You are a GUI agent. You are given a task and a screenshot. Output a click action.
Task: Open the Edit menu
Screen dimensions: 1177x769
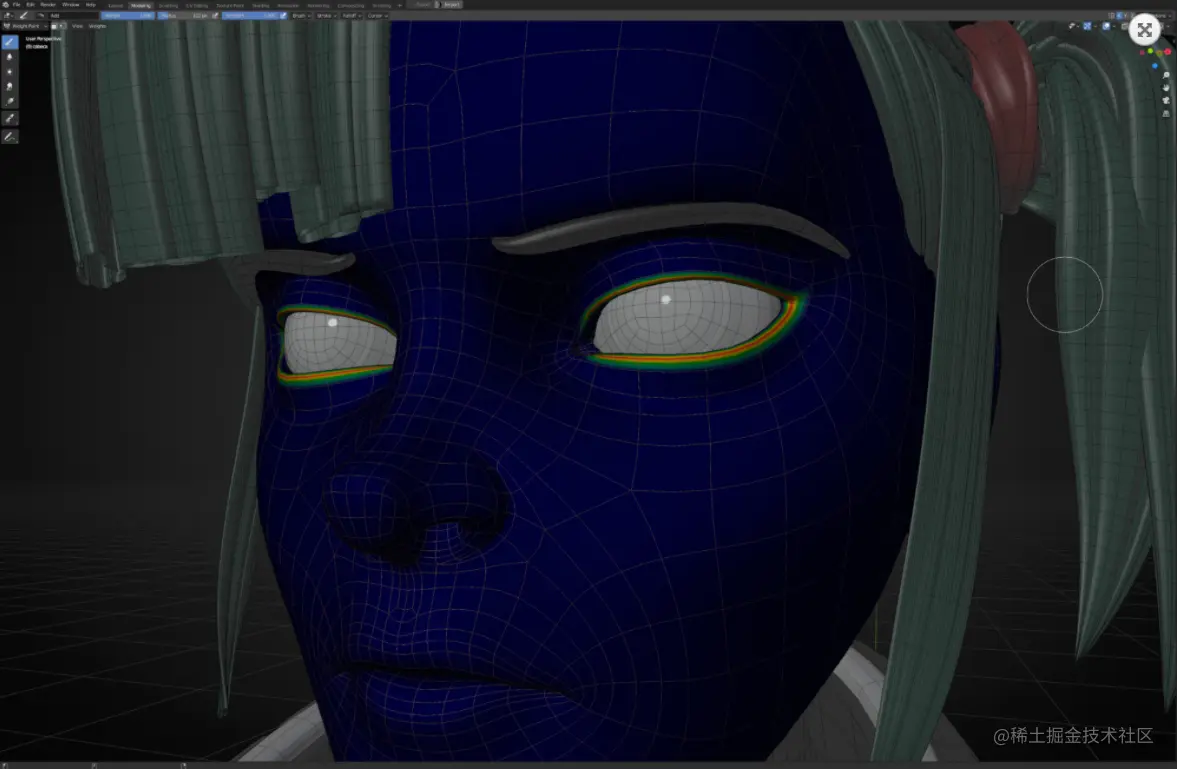click(31, 5)
